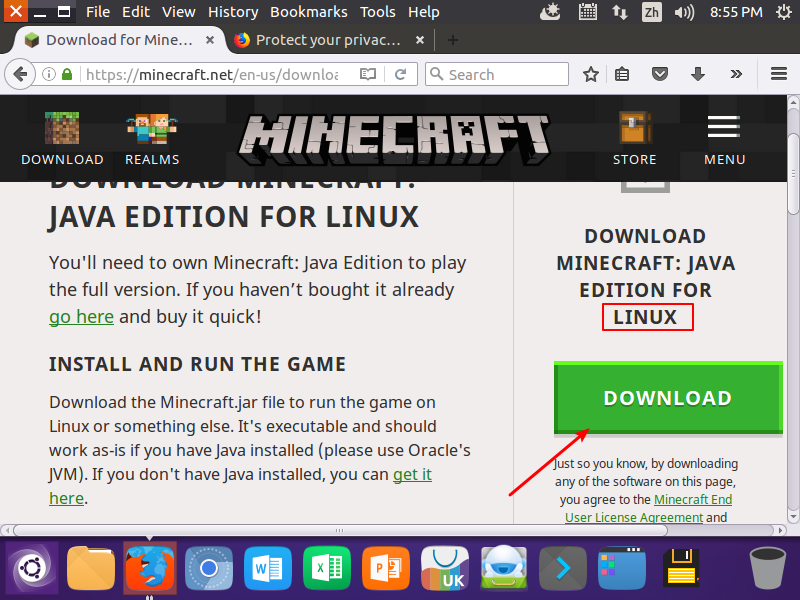The width and height of the screenshot is (800, 600).
Task: Click the browser back arrow button
Action: click(20, 74)
